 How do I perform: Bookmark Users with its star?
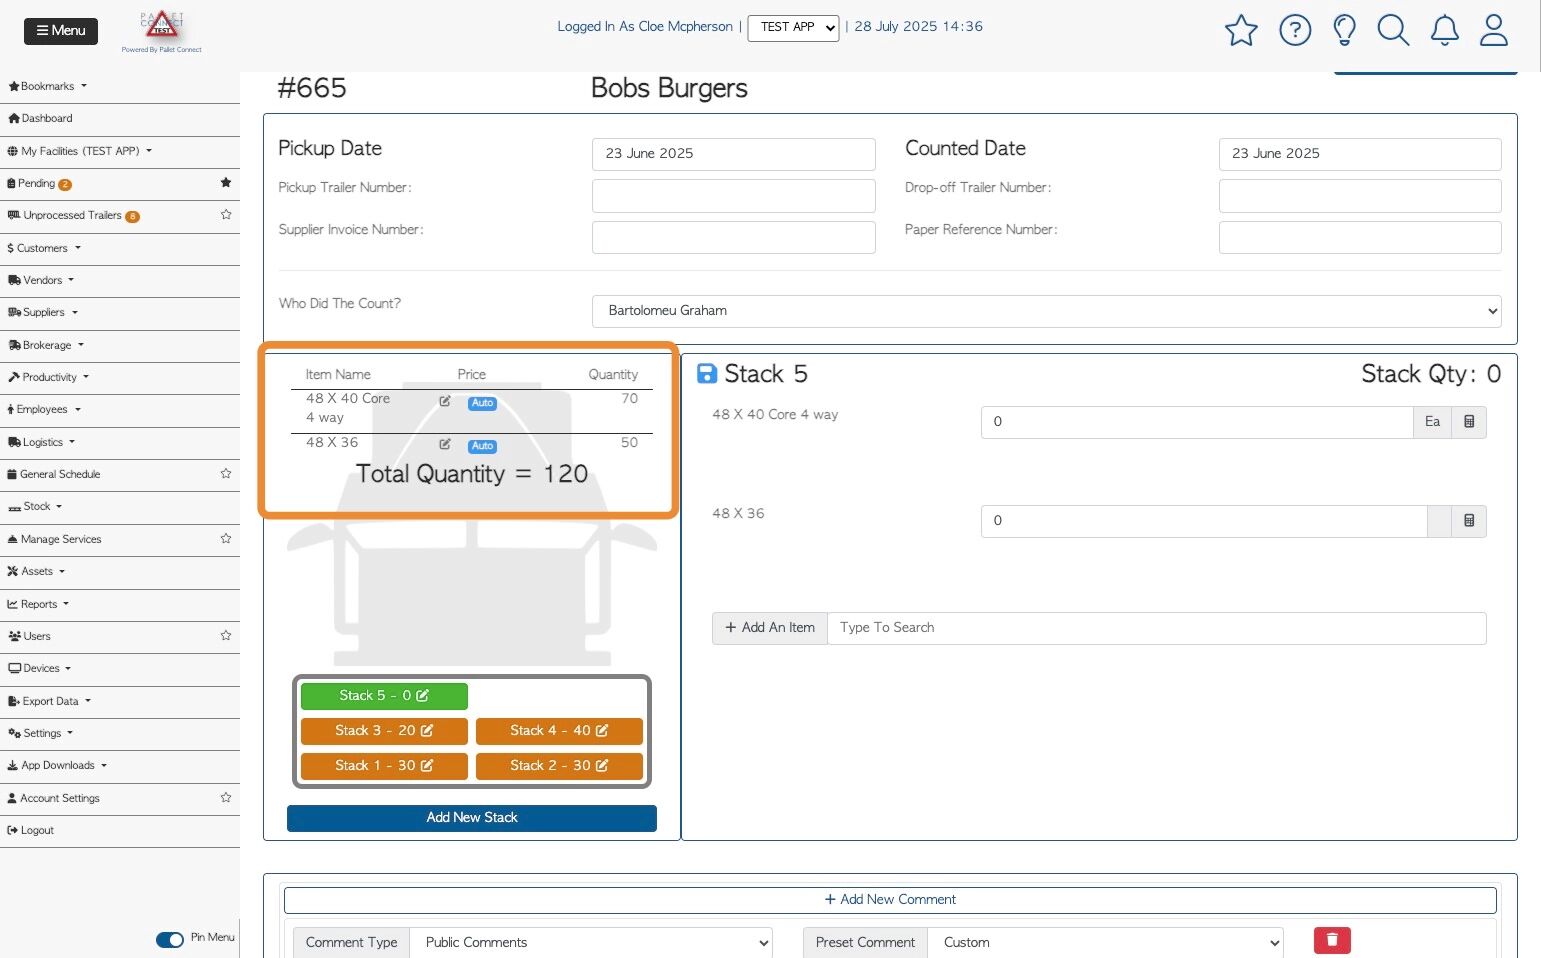click(226, 636)
